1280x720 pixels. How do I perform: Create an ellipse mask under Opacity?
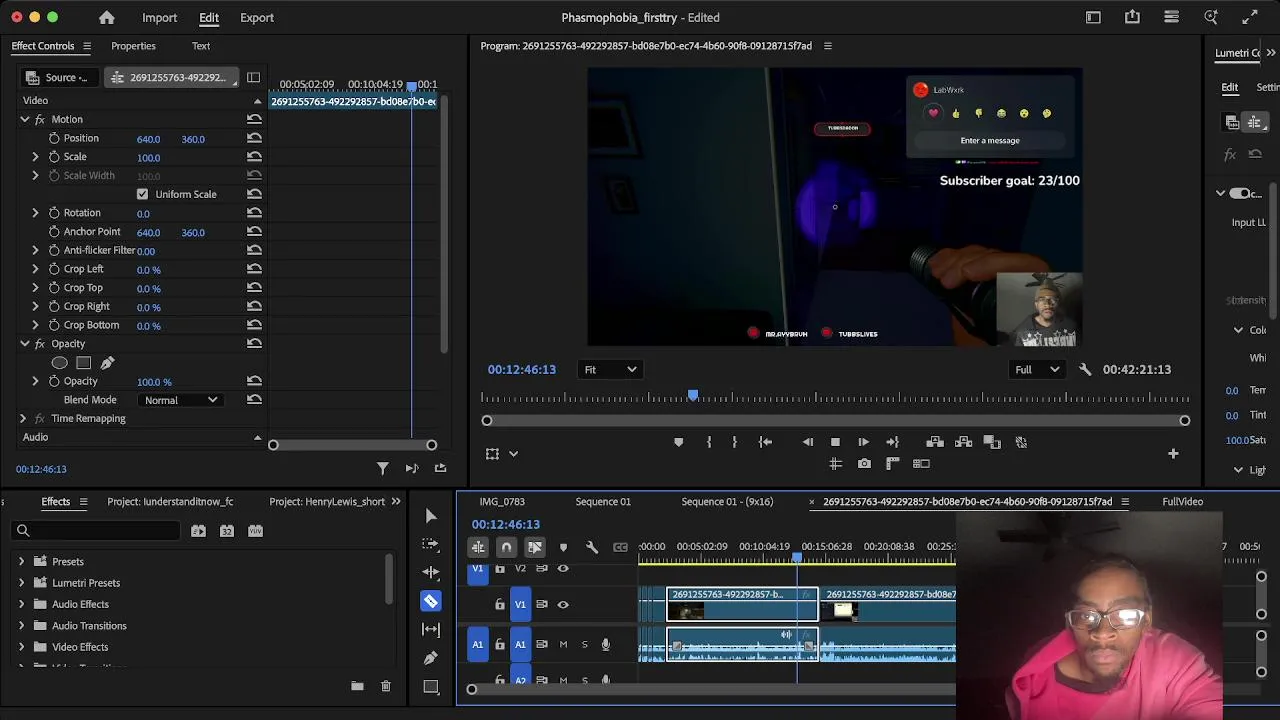(60, 363)
